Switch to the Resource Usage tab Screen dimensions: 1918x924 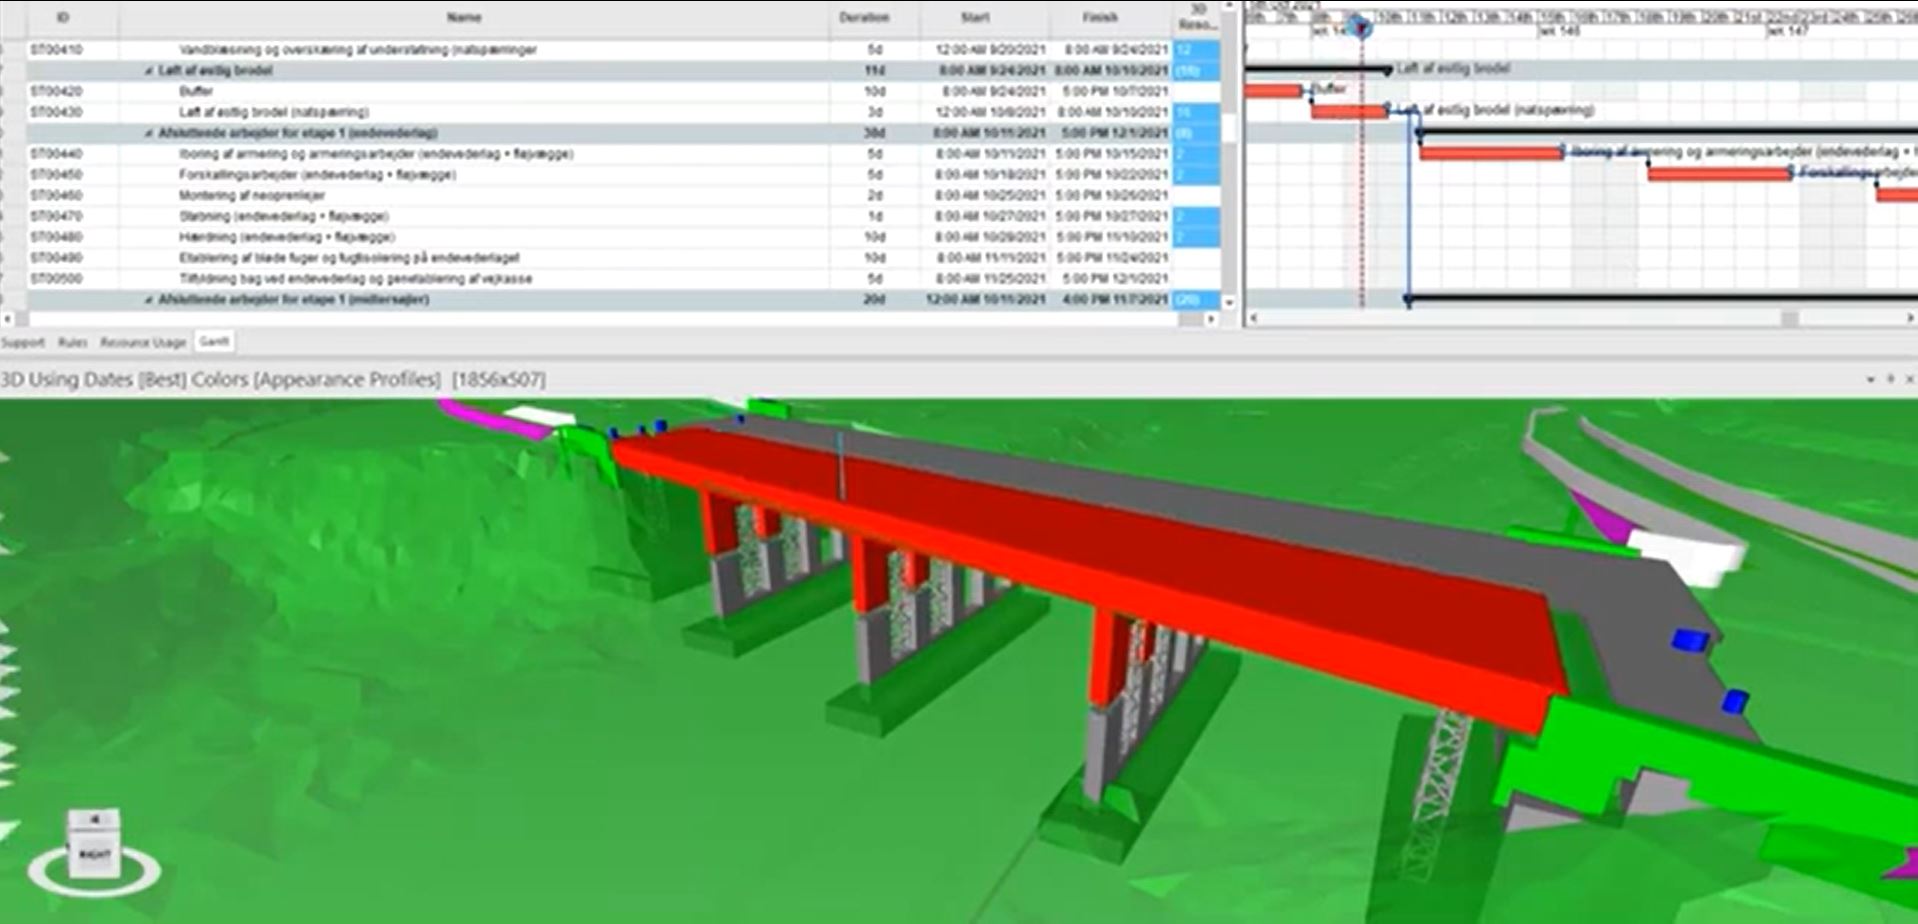(142, 342)
